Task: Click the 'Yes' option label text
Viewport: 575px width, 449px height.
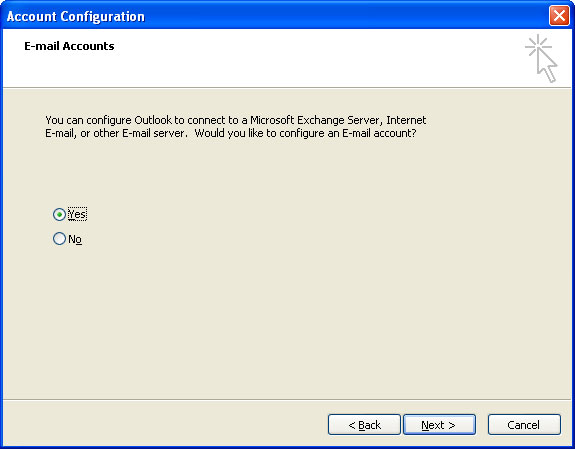Action: pos(77,214)
